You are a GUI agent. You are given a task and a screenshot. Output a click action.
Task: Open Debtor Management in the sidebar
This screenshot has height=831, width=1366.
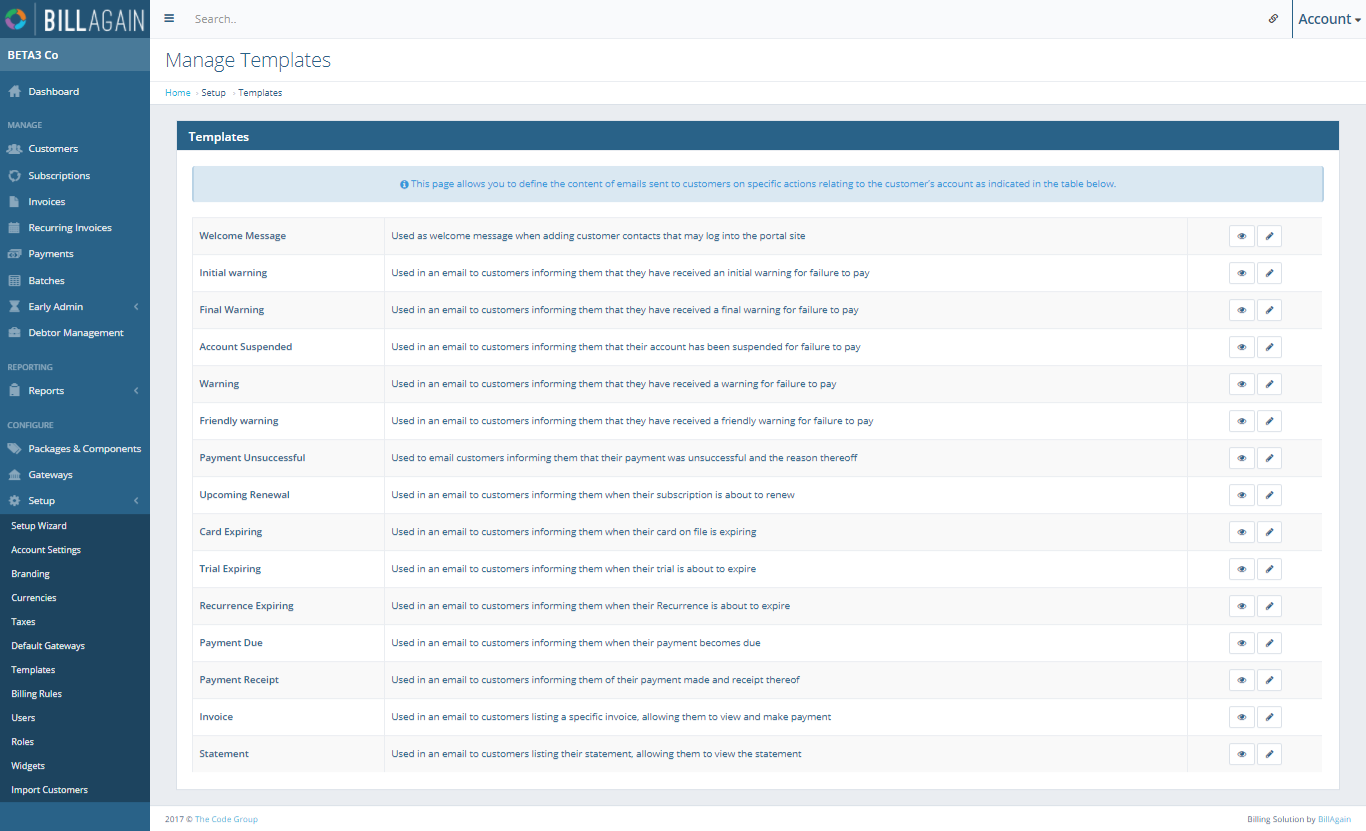(75, 333)
